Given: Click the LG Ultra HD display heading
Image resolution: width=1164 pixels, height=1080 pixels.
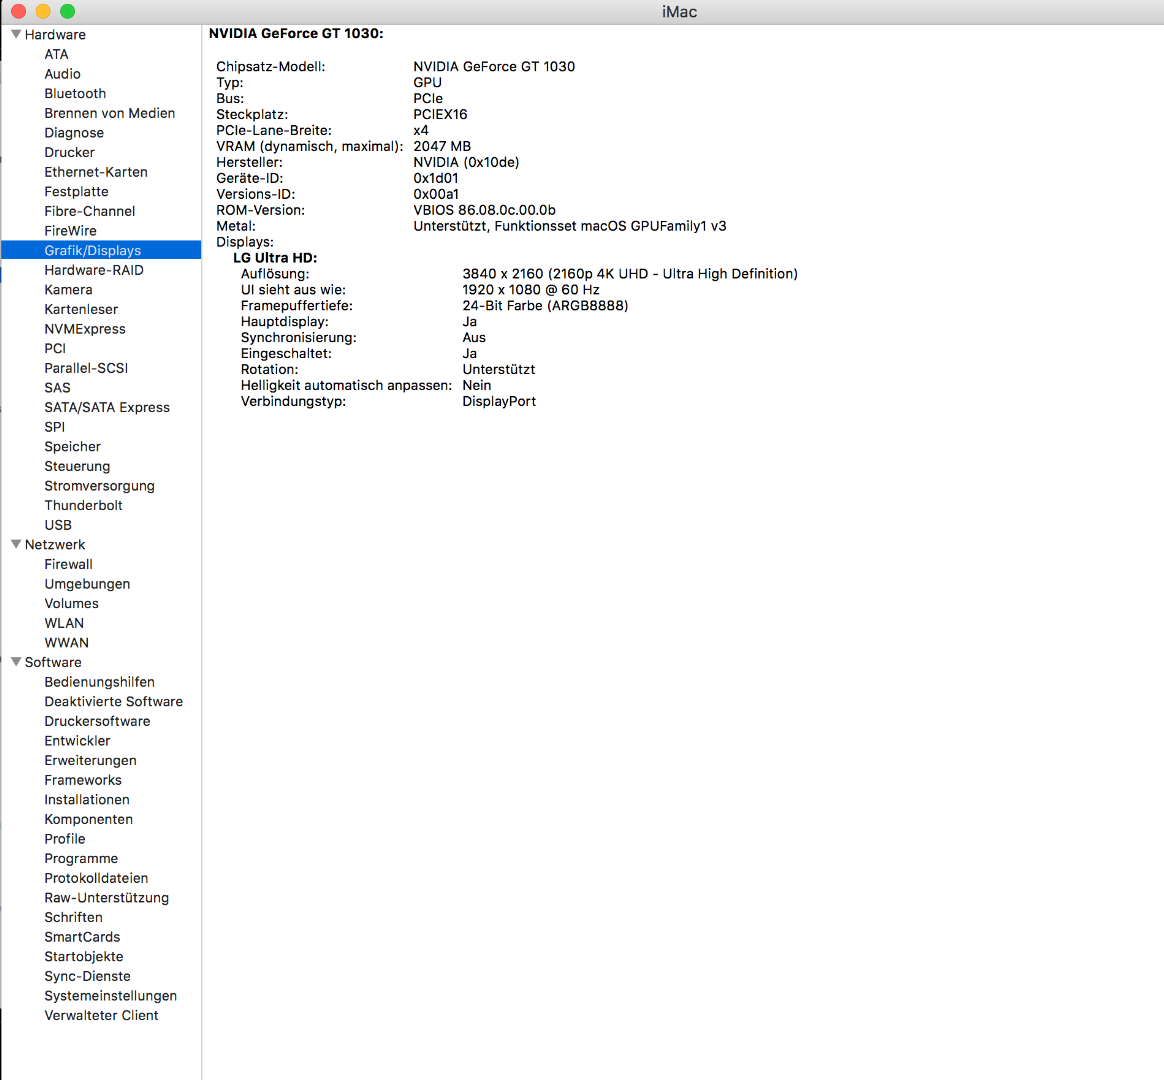Looking at the screenshot, I should [275, 258].
